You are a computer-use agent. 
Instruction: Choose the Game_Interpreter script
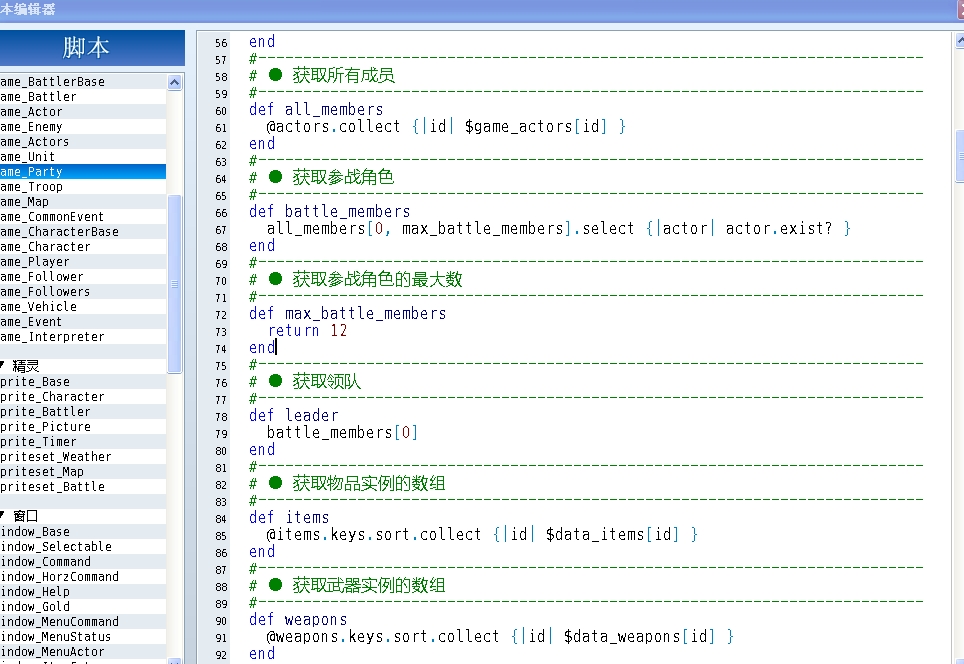83,337
